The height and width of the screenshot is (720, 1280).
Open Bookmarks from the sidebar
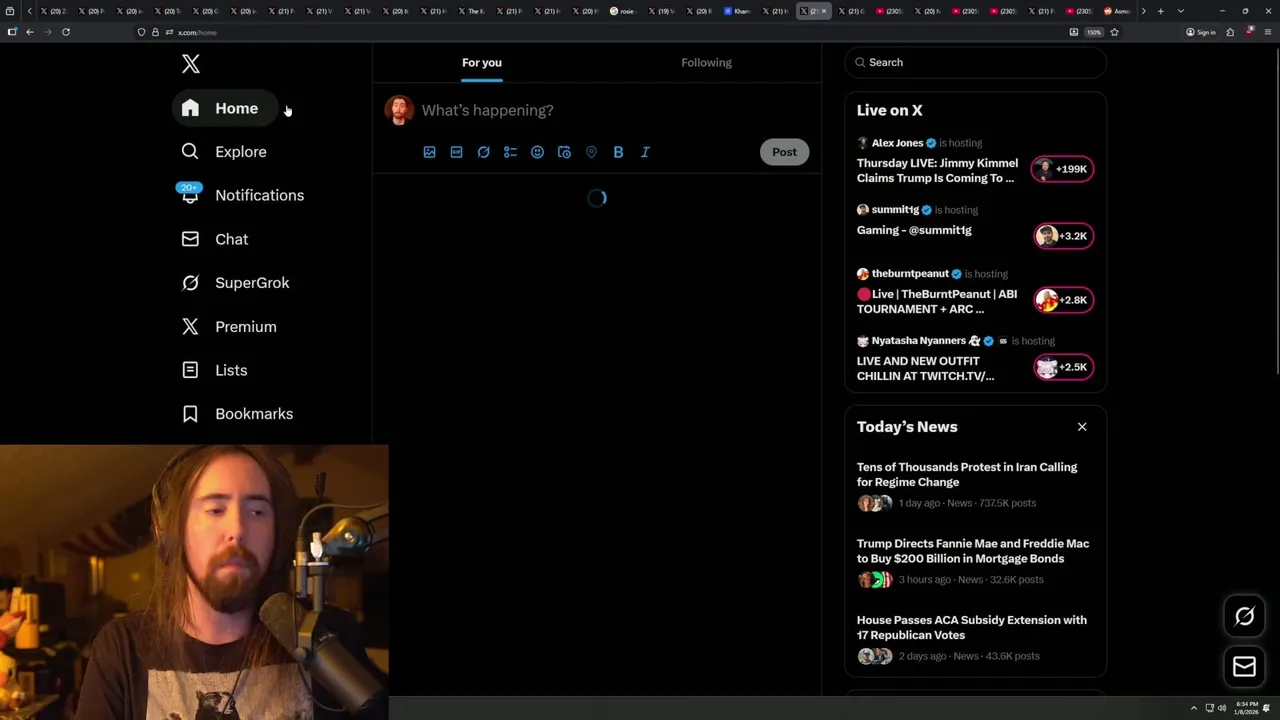click(x=238, y=414)
